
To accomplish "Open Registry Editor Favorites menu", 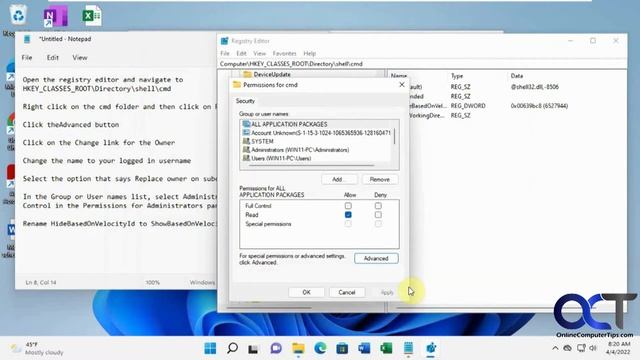I will 284,53.
